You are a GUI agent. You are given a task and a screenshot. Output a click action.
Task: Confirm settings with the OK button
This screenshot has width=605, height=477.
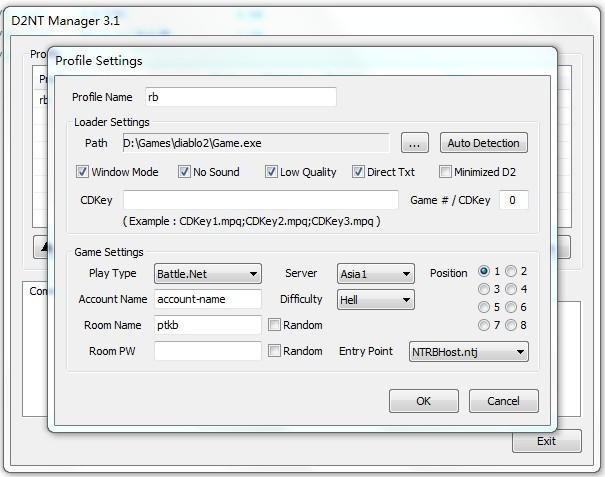pos(424,401)
